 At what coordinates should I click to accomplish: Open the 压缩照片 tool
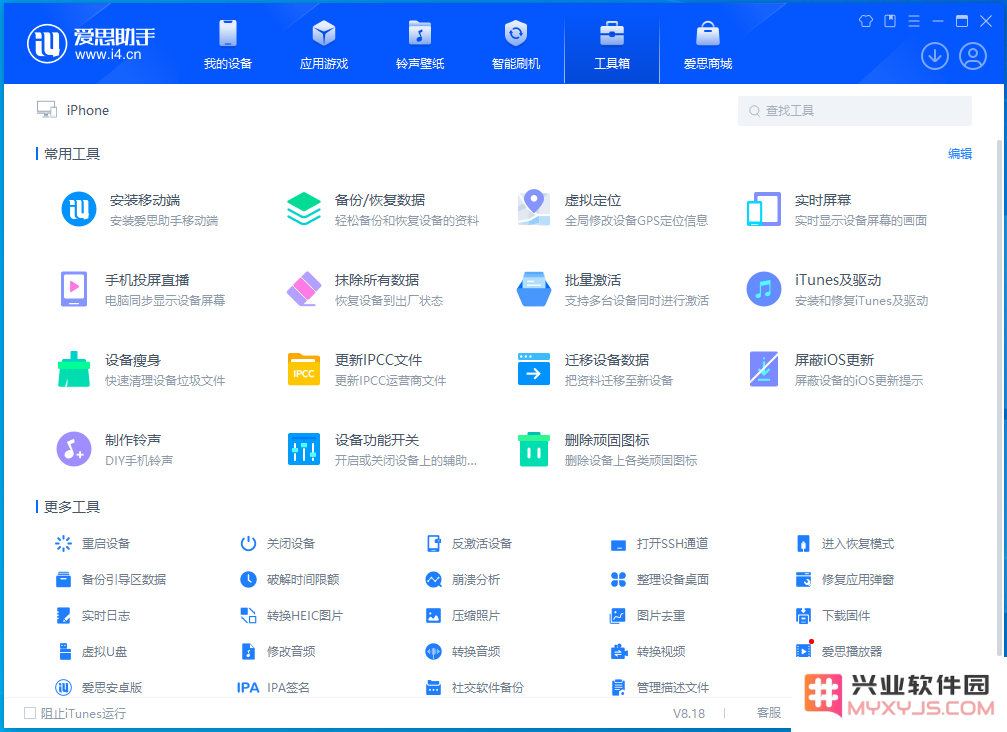462,616
